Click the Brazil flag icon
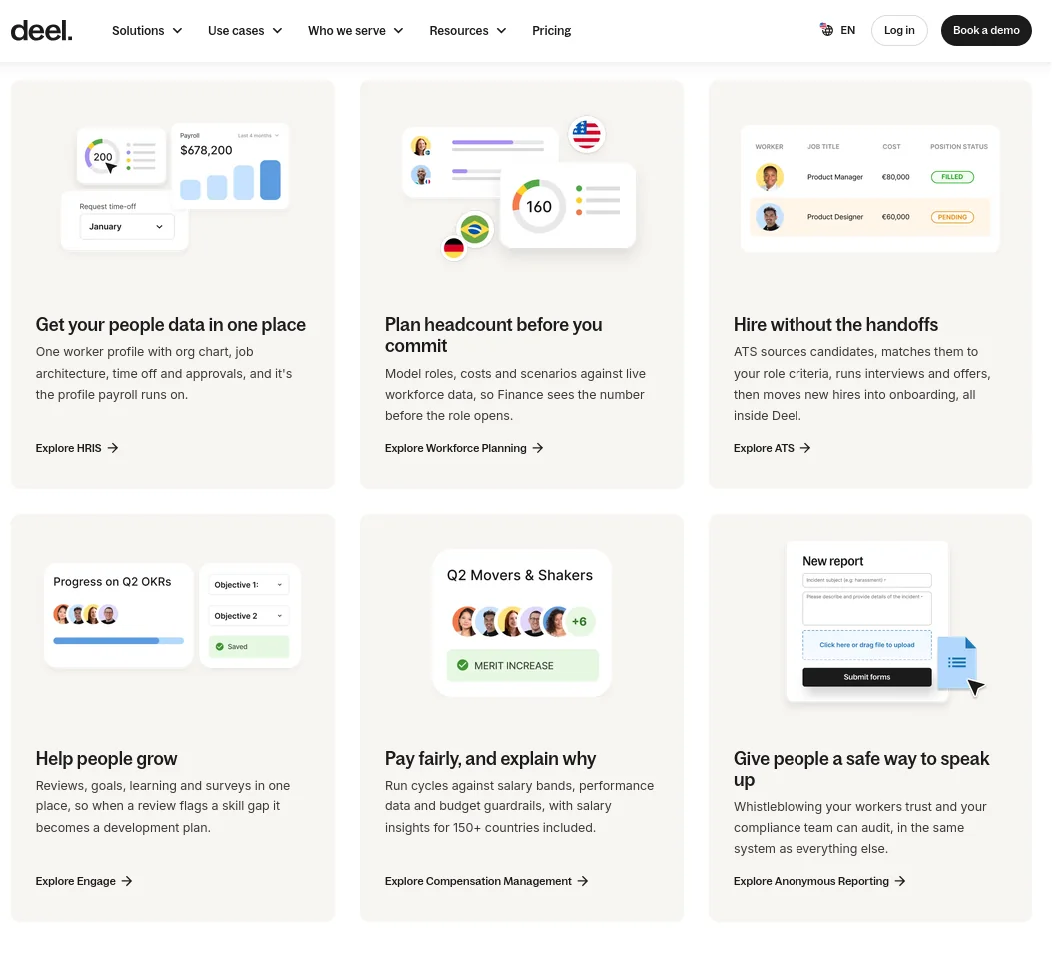The height and width of the screenshot is (958, 1052). pos(475,229)
